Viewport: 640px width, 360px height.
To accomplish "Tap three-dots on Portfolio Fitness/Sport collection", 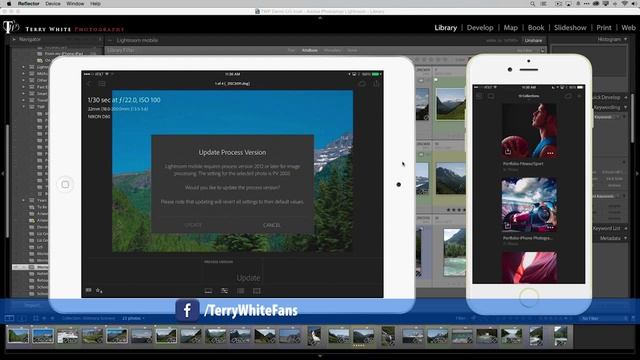I will 550,153.
